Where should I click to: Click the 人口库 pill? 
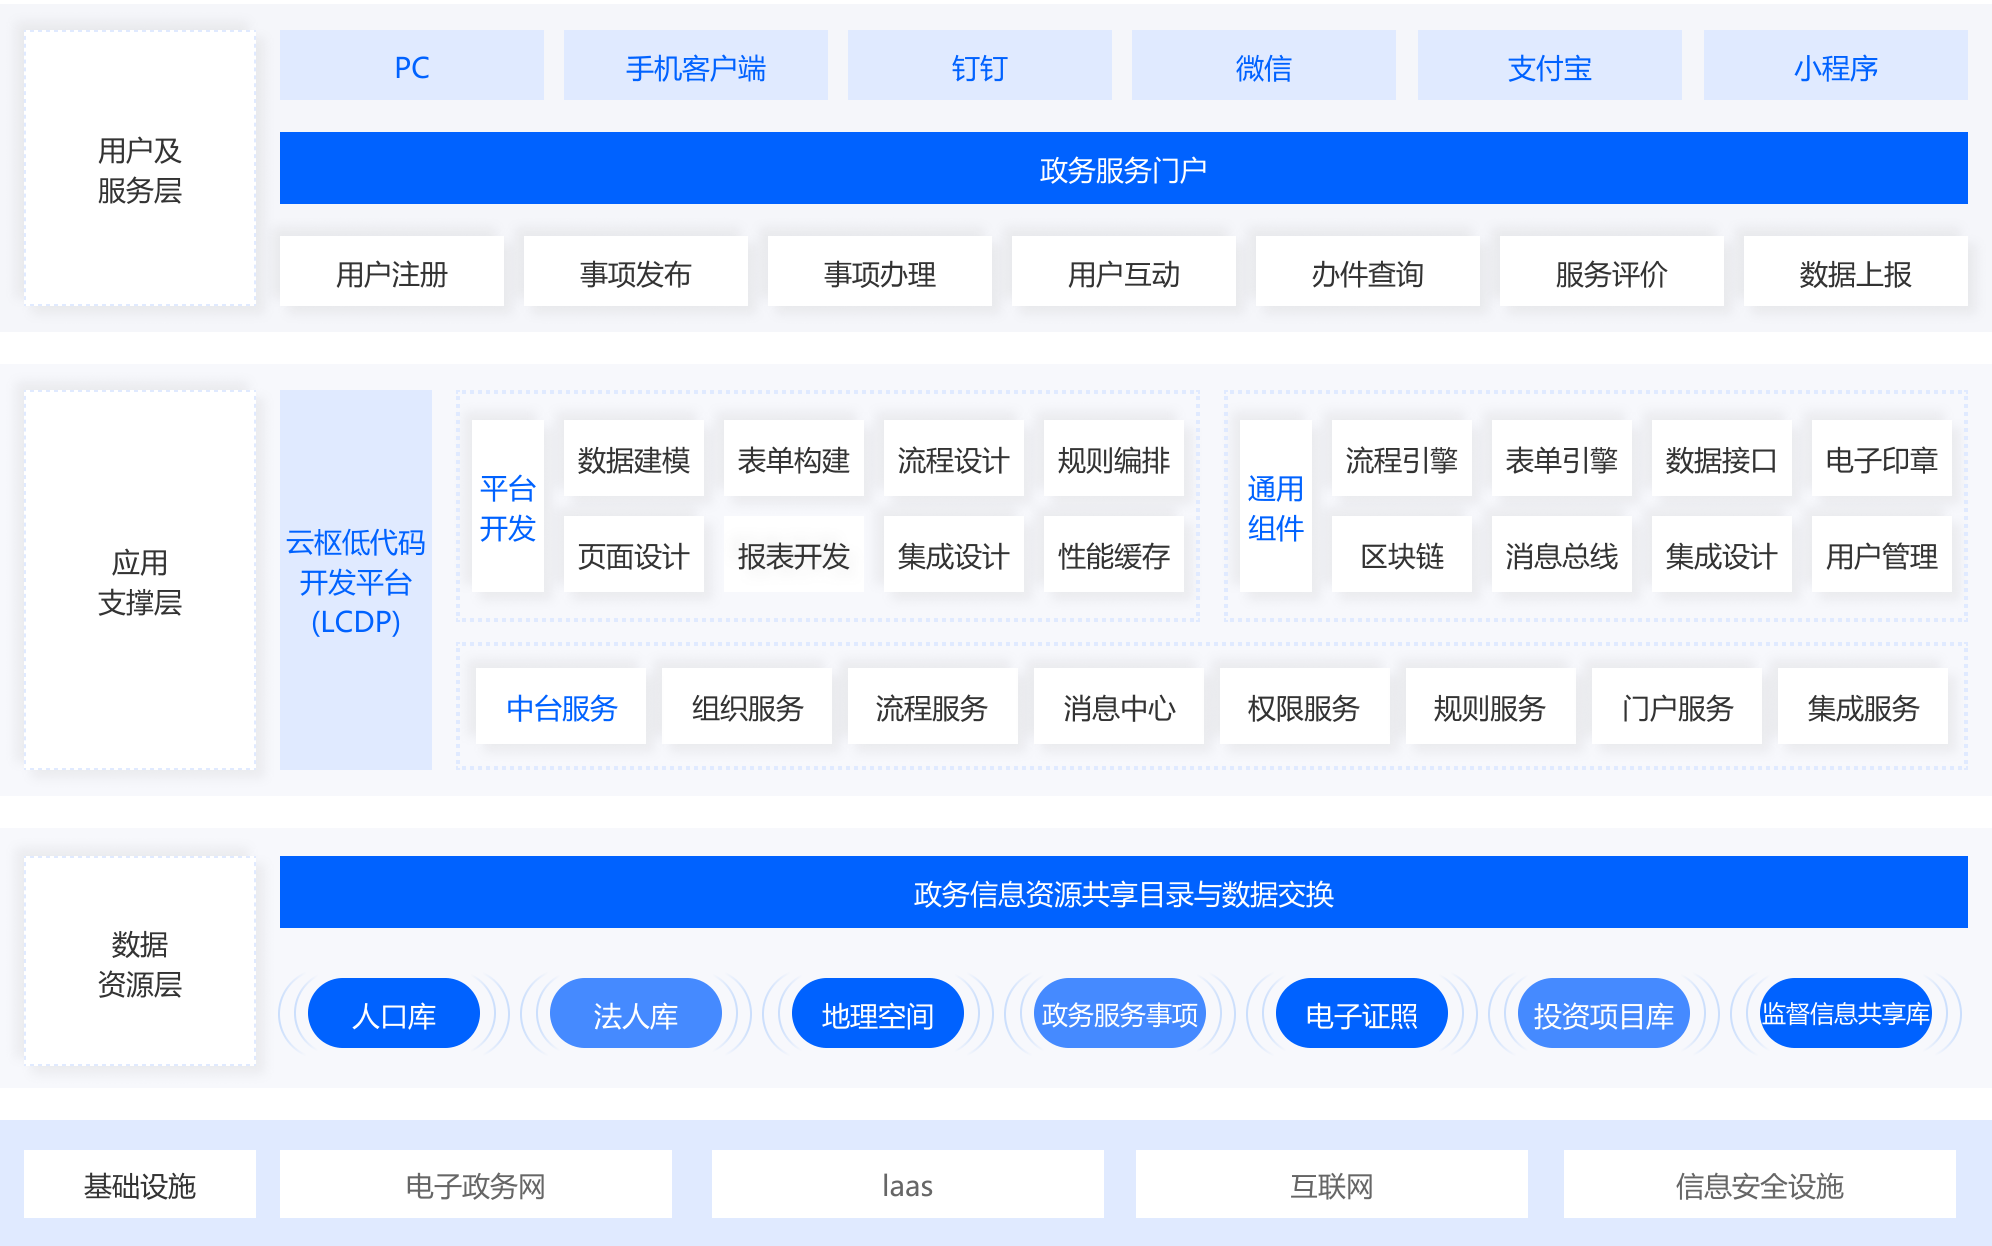(393, 1014)
